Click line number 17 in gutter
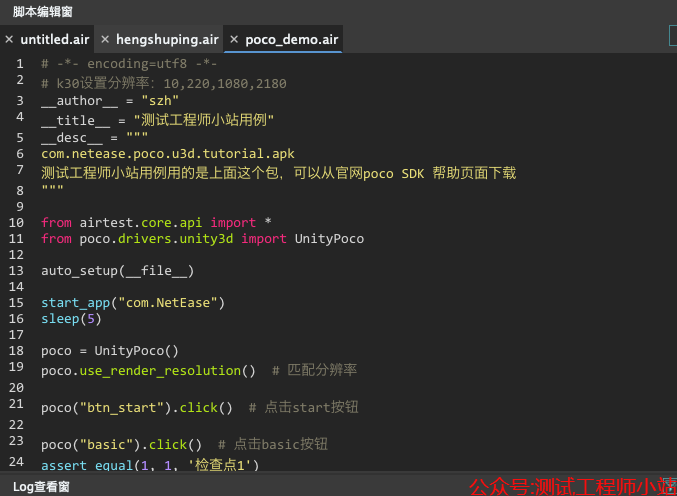This screenshot has height=496, width=677. (x=16, y=335)
